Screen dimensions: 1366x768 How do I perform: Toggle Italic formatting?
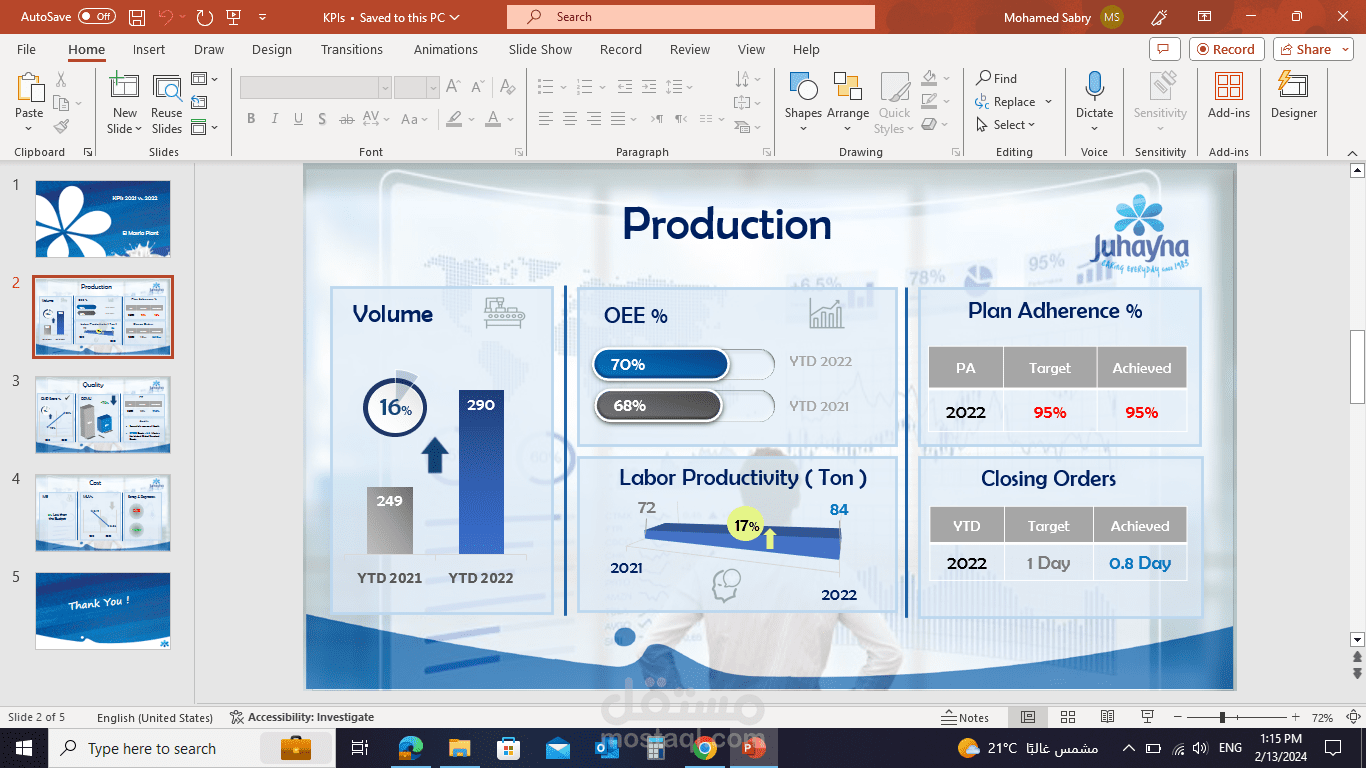[275, 119]
